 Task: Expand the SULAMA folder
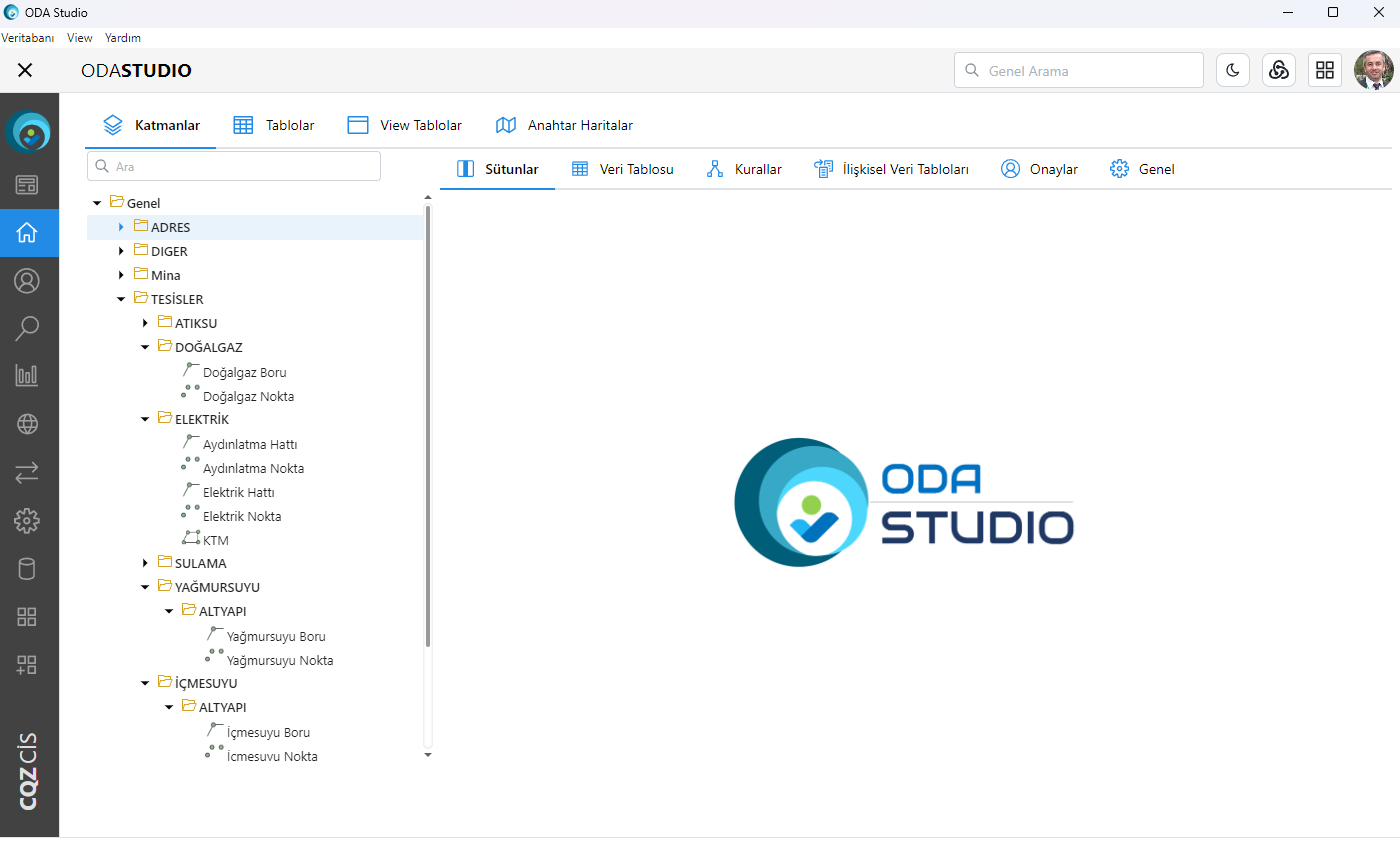coord(145,563)
